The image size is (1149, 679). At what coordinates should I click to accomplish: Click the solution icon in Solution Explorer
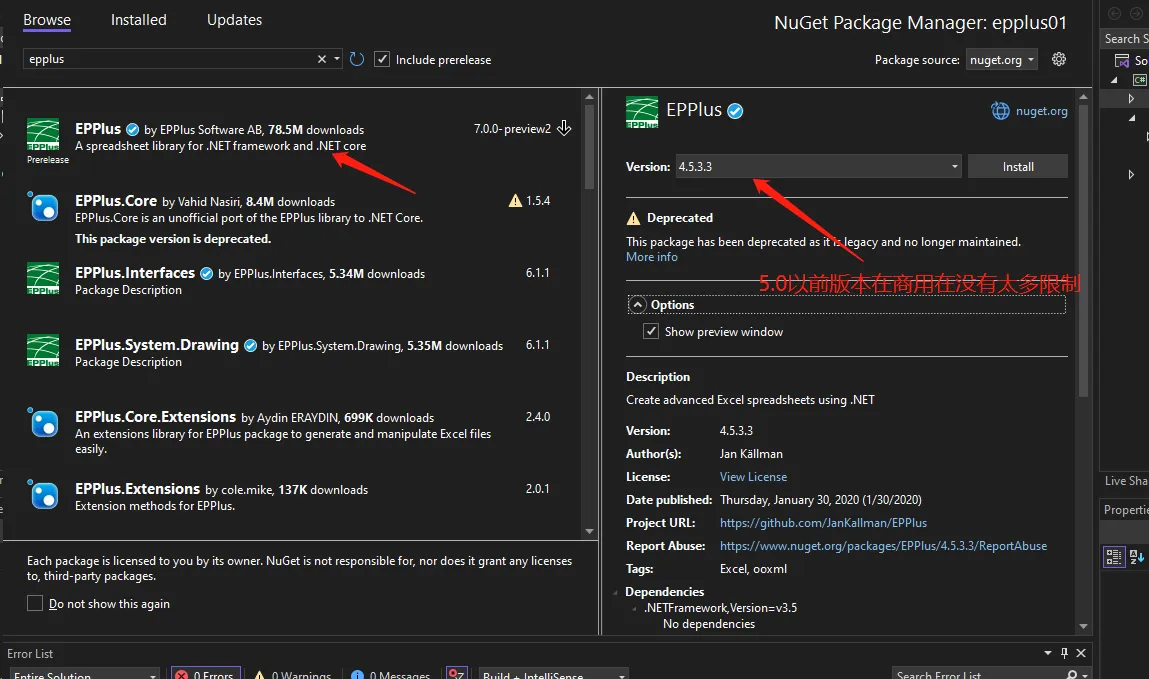(1122, 61)
